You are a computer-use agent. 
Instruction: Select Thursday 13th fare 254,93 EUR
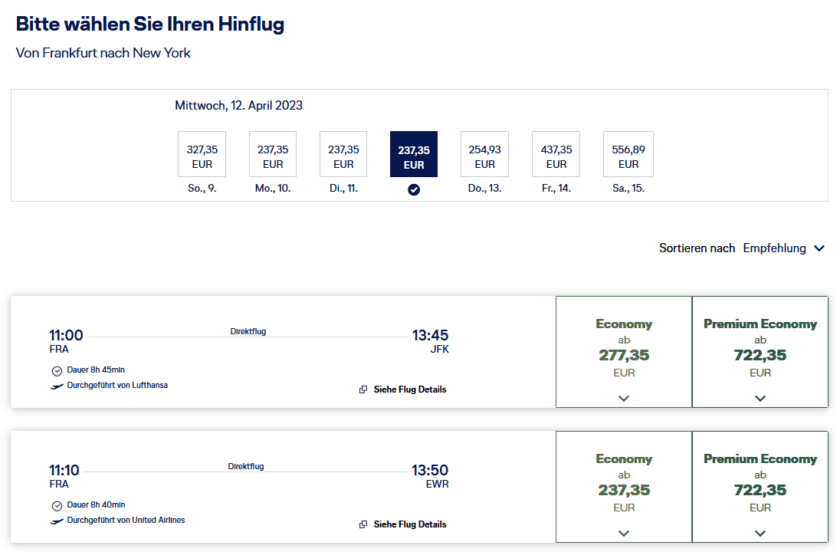485,156
